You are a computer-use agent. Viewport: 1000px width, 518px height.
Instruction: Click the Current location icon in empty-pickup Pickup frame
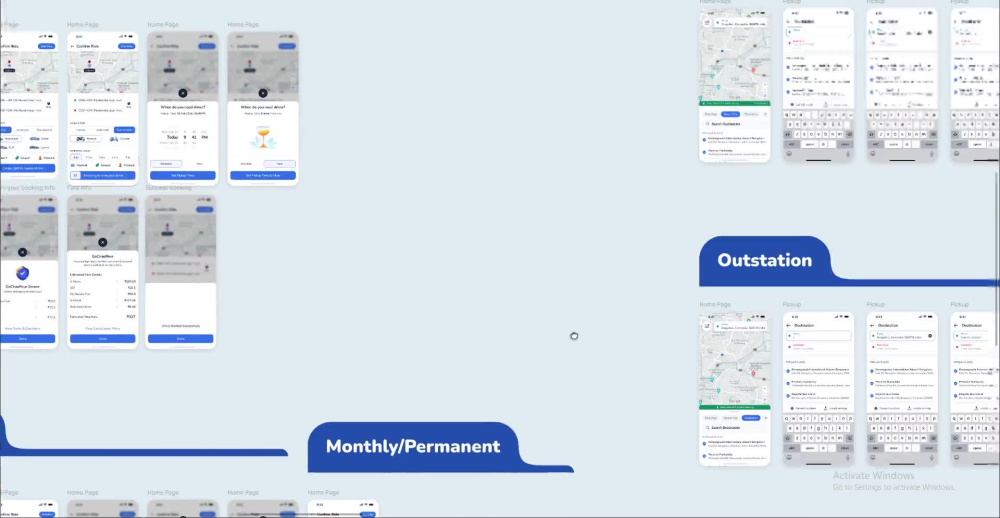(x=793, y=408)
